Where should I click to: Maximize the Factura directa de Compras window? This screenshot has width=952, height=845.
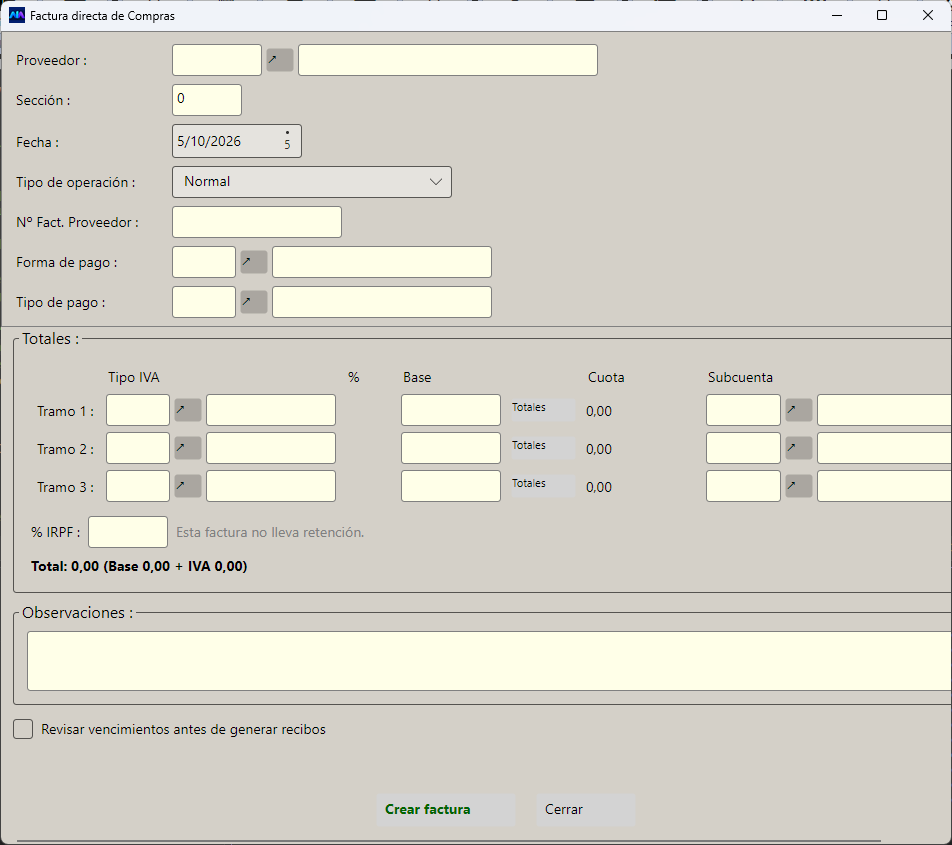click(x=882, y=15)
